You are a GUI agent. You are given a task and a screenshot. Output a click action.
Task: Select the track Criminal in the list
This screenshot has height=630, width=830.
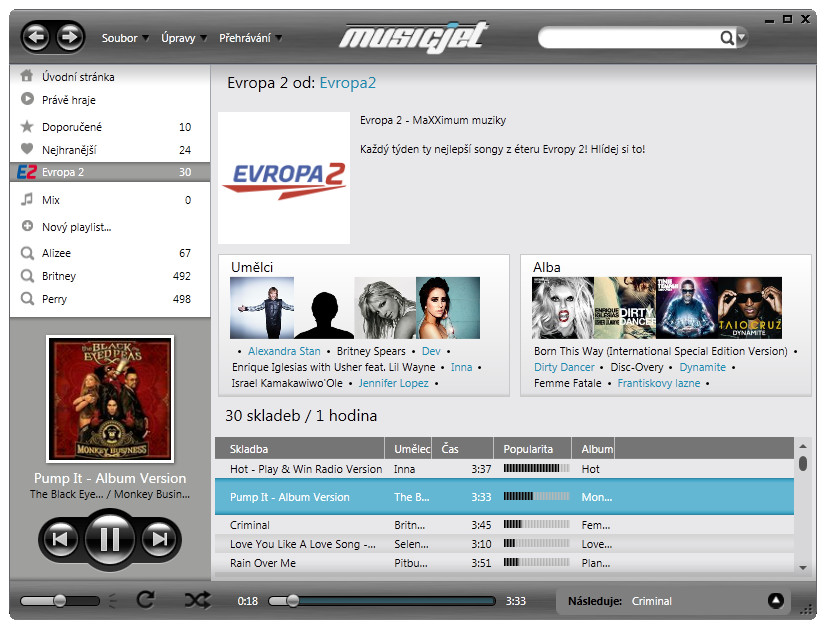click(504, 525)
